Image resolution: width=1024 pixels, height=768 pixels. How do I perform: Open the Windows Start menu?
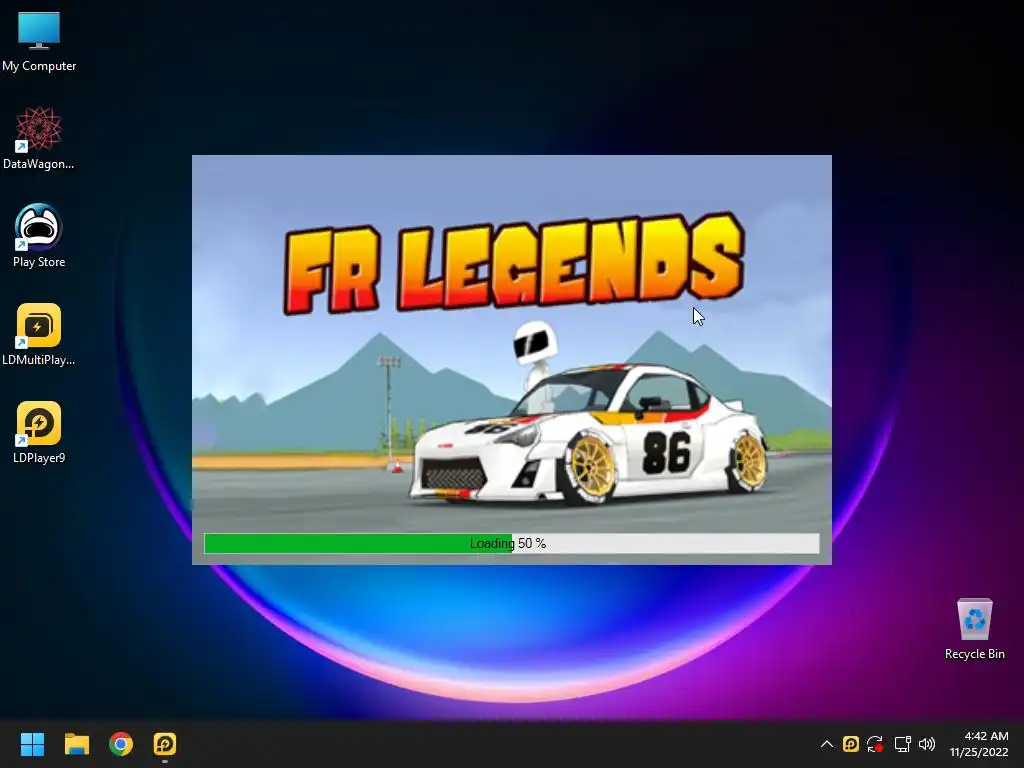tap(32, 744)
